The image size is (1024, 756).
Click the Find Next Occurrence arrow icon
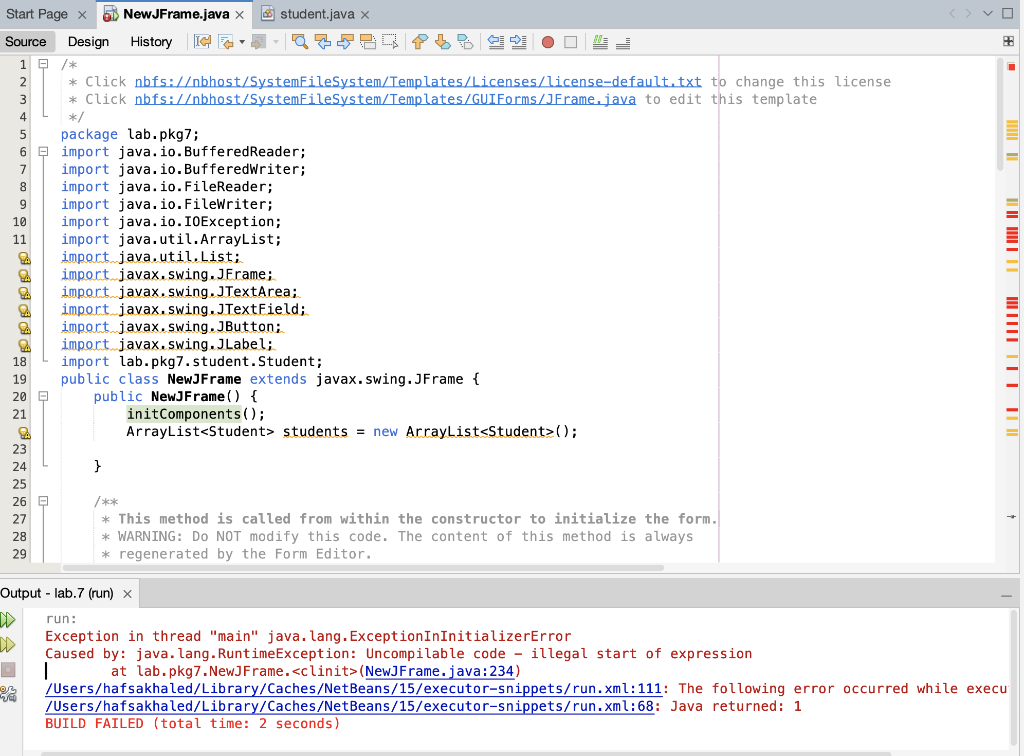(x=343, y=42)
